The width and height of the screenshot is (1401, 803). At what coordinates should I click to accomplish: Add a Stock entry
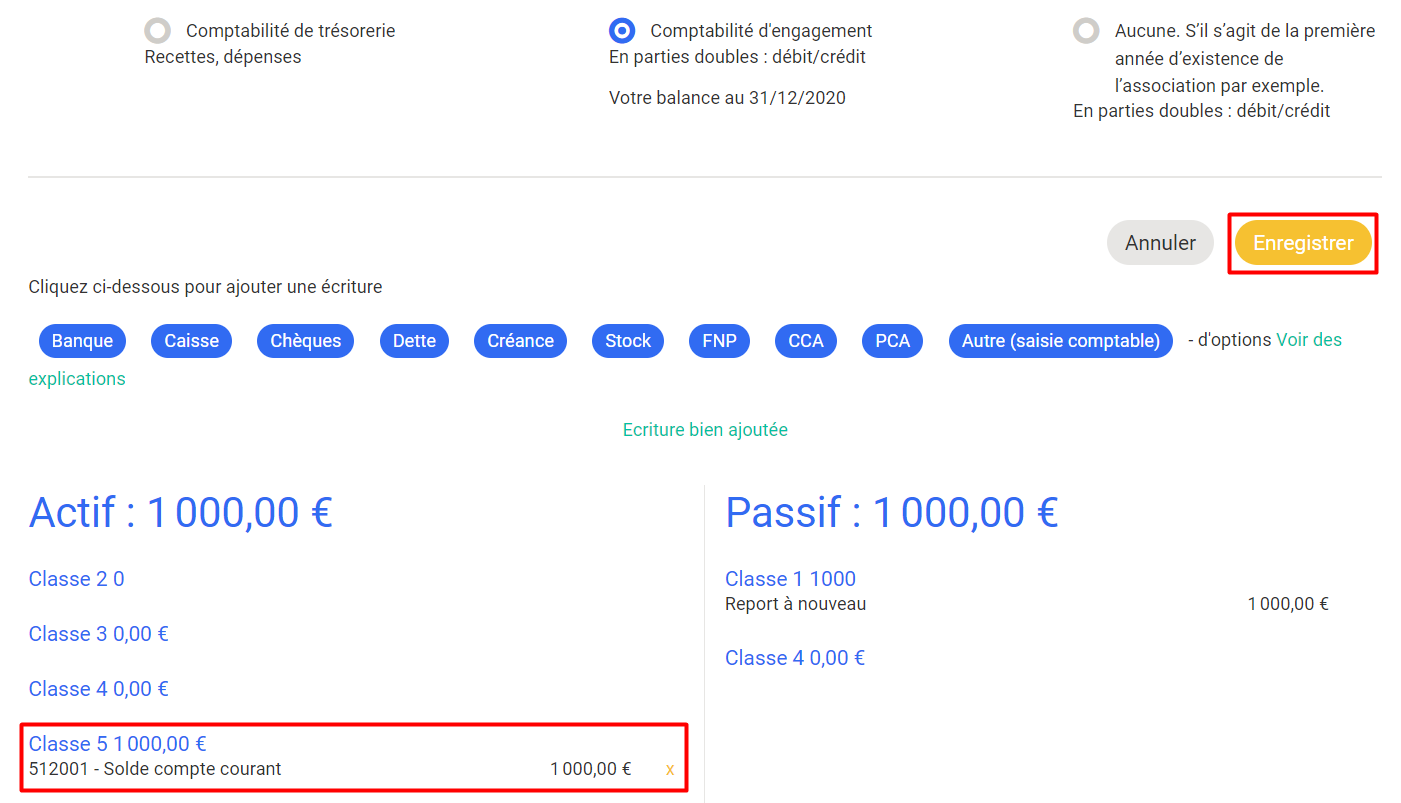[628, 341]
